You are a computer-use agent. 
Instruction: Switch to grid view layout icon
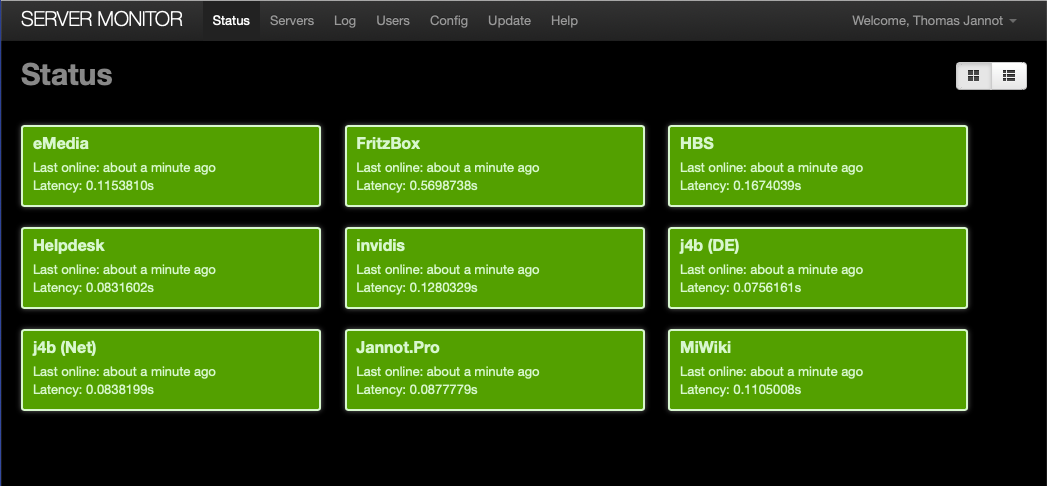click(974, 75)
